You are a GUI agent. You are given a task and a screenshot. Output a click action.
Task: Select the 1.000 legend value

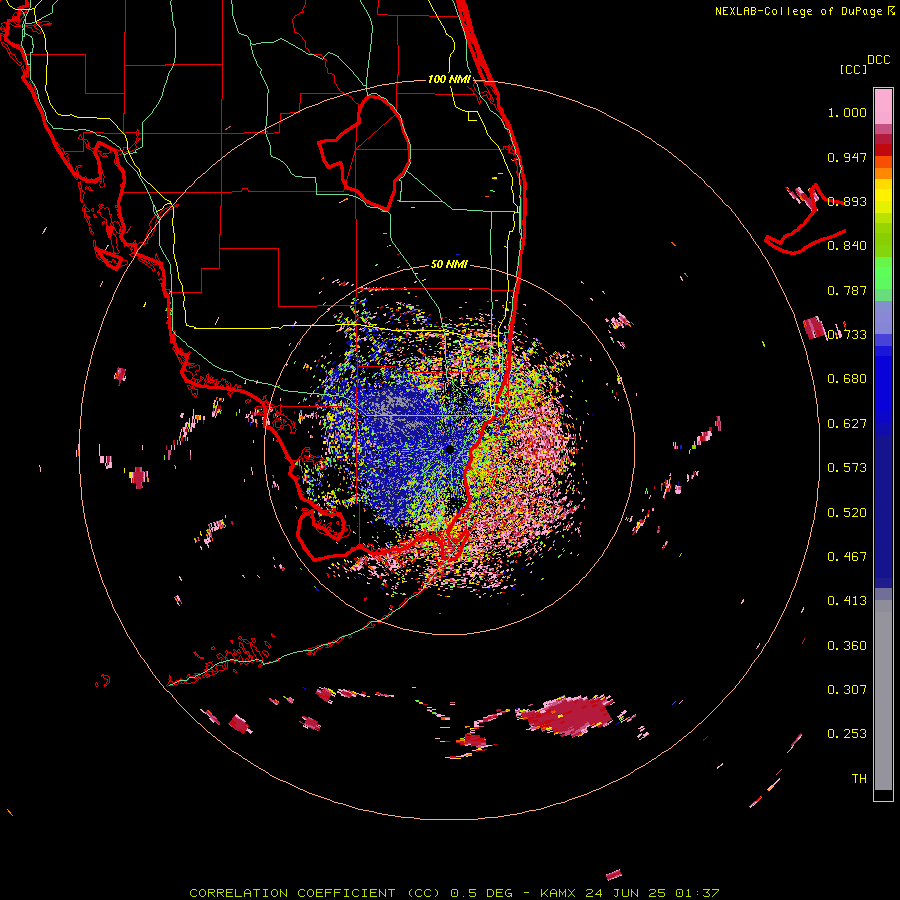click(x=847, y=112)
